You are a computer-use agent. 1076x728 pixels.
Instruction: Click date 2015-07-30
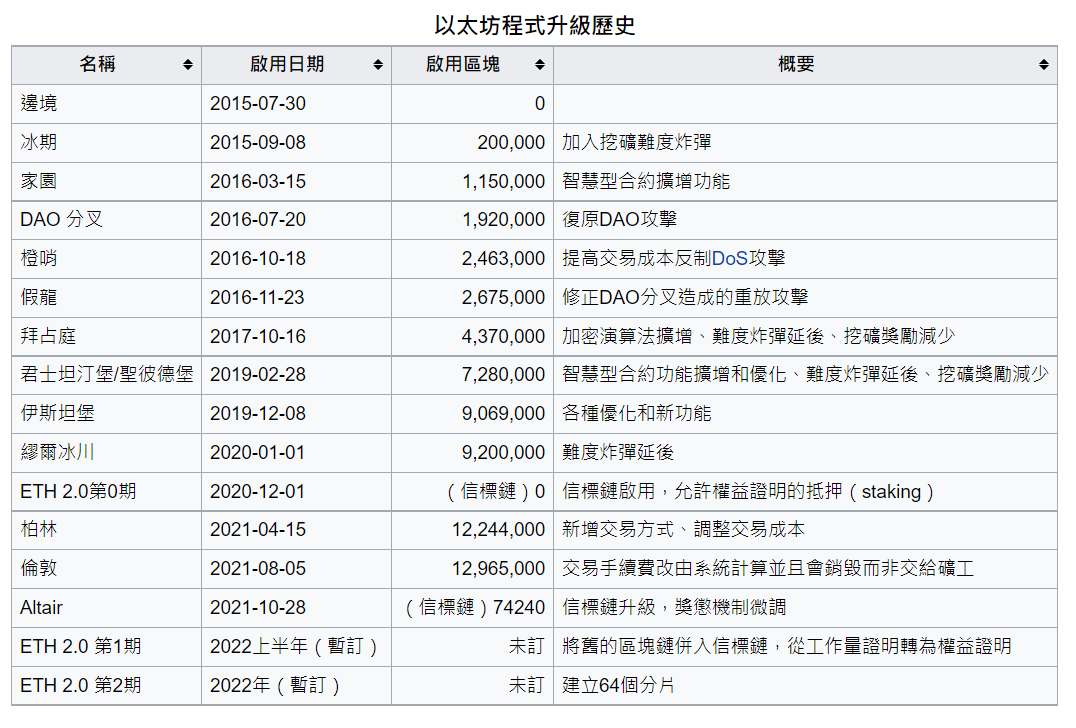258,104
